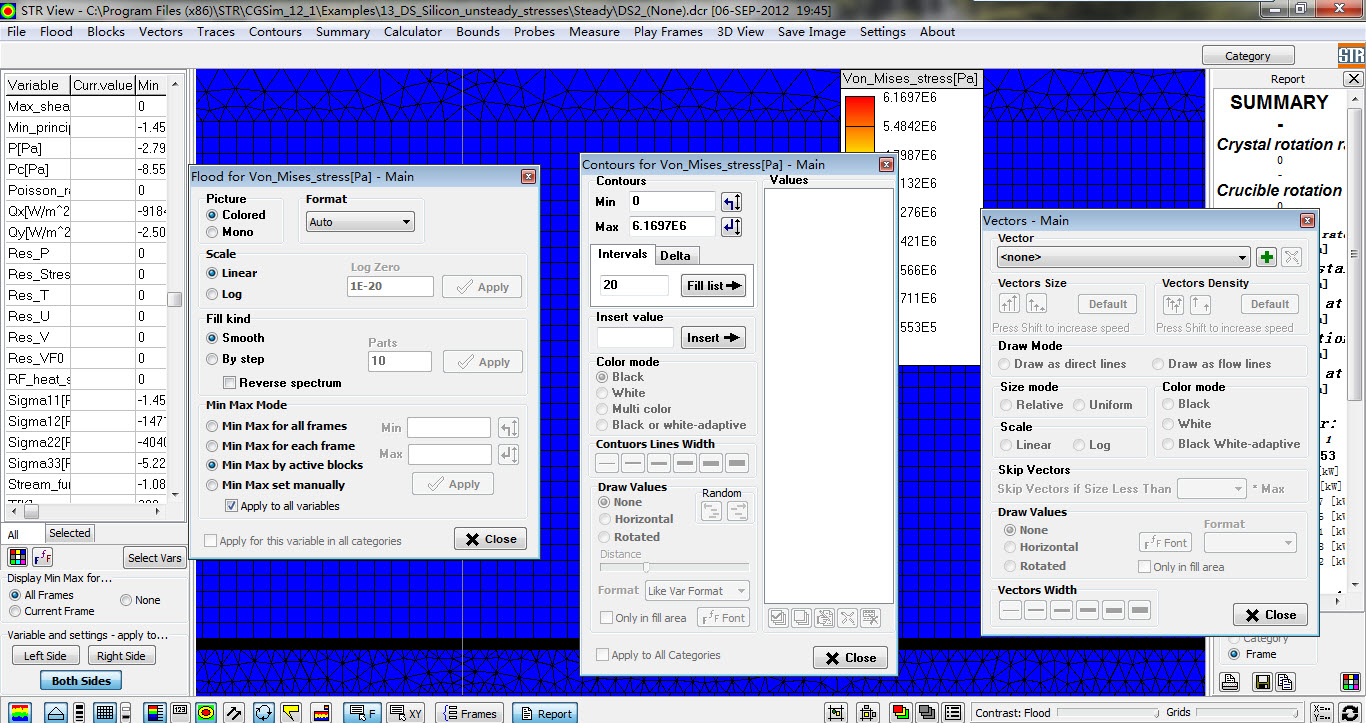Viewport: 1366px width, 723px height.
Task: Click the Select Vars button
Action: [x=155, y=558]
